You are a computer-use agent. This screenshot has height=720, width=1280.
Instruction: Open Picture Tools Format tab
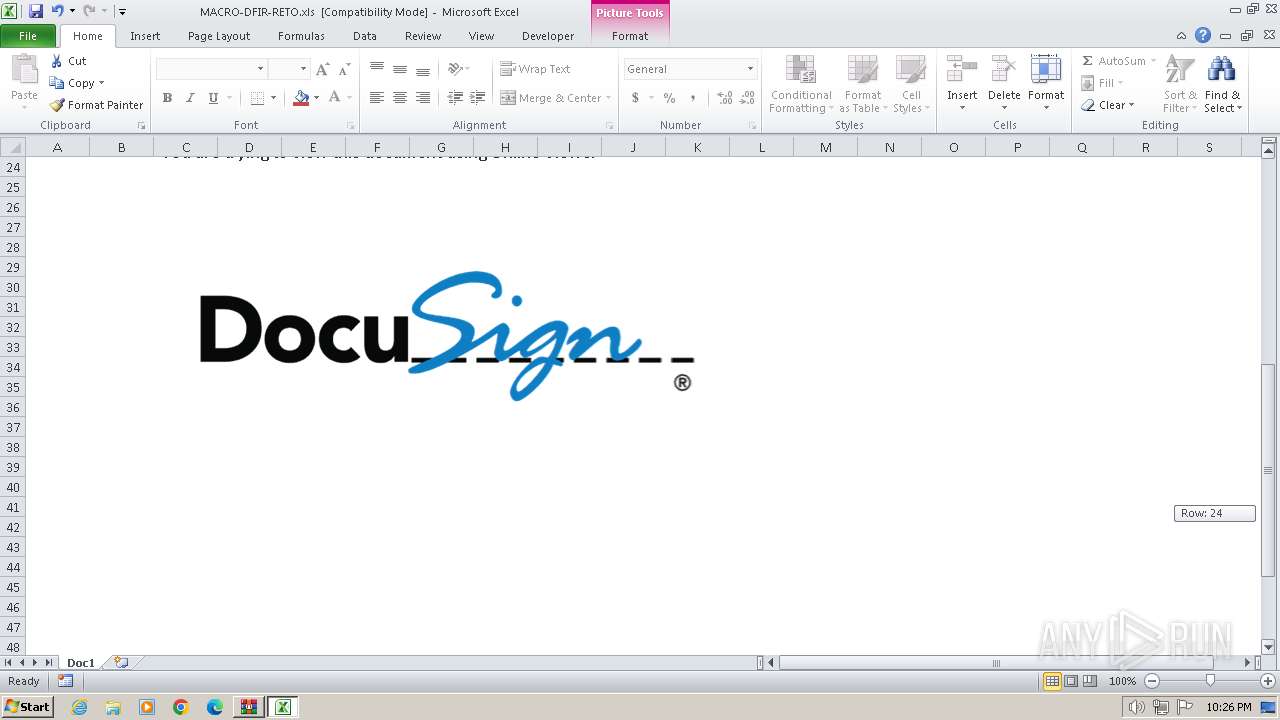click(630, 36)
